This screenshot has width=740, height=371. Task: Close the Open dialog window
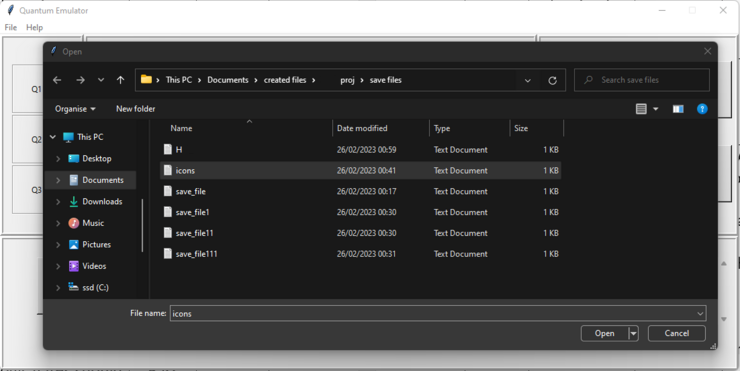point(707,51)
